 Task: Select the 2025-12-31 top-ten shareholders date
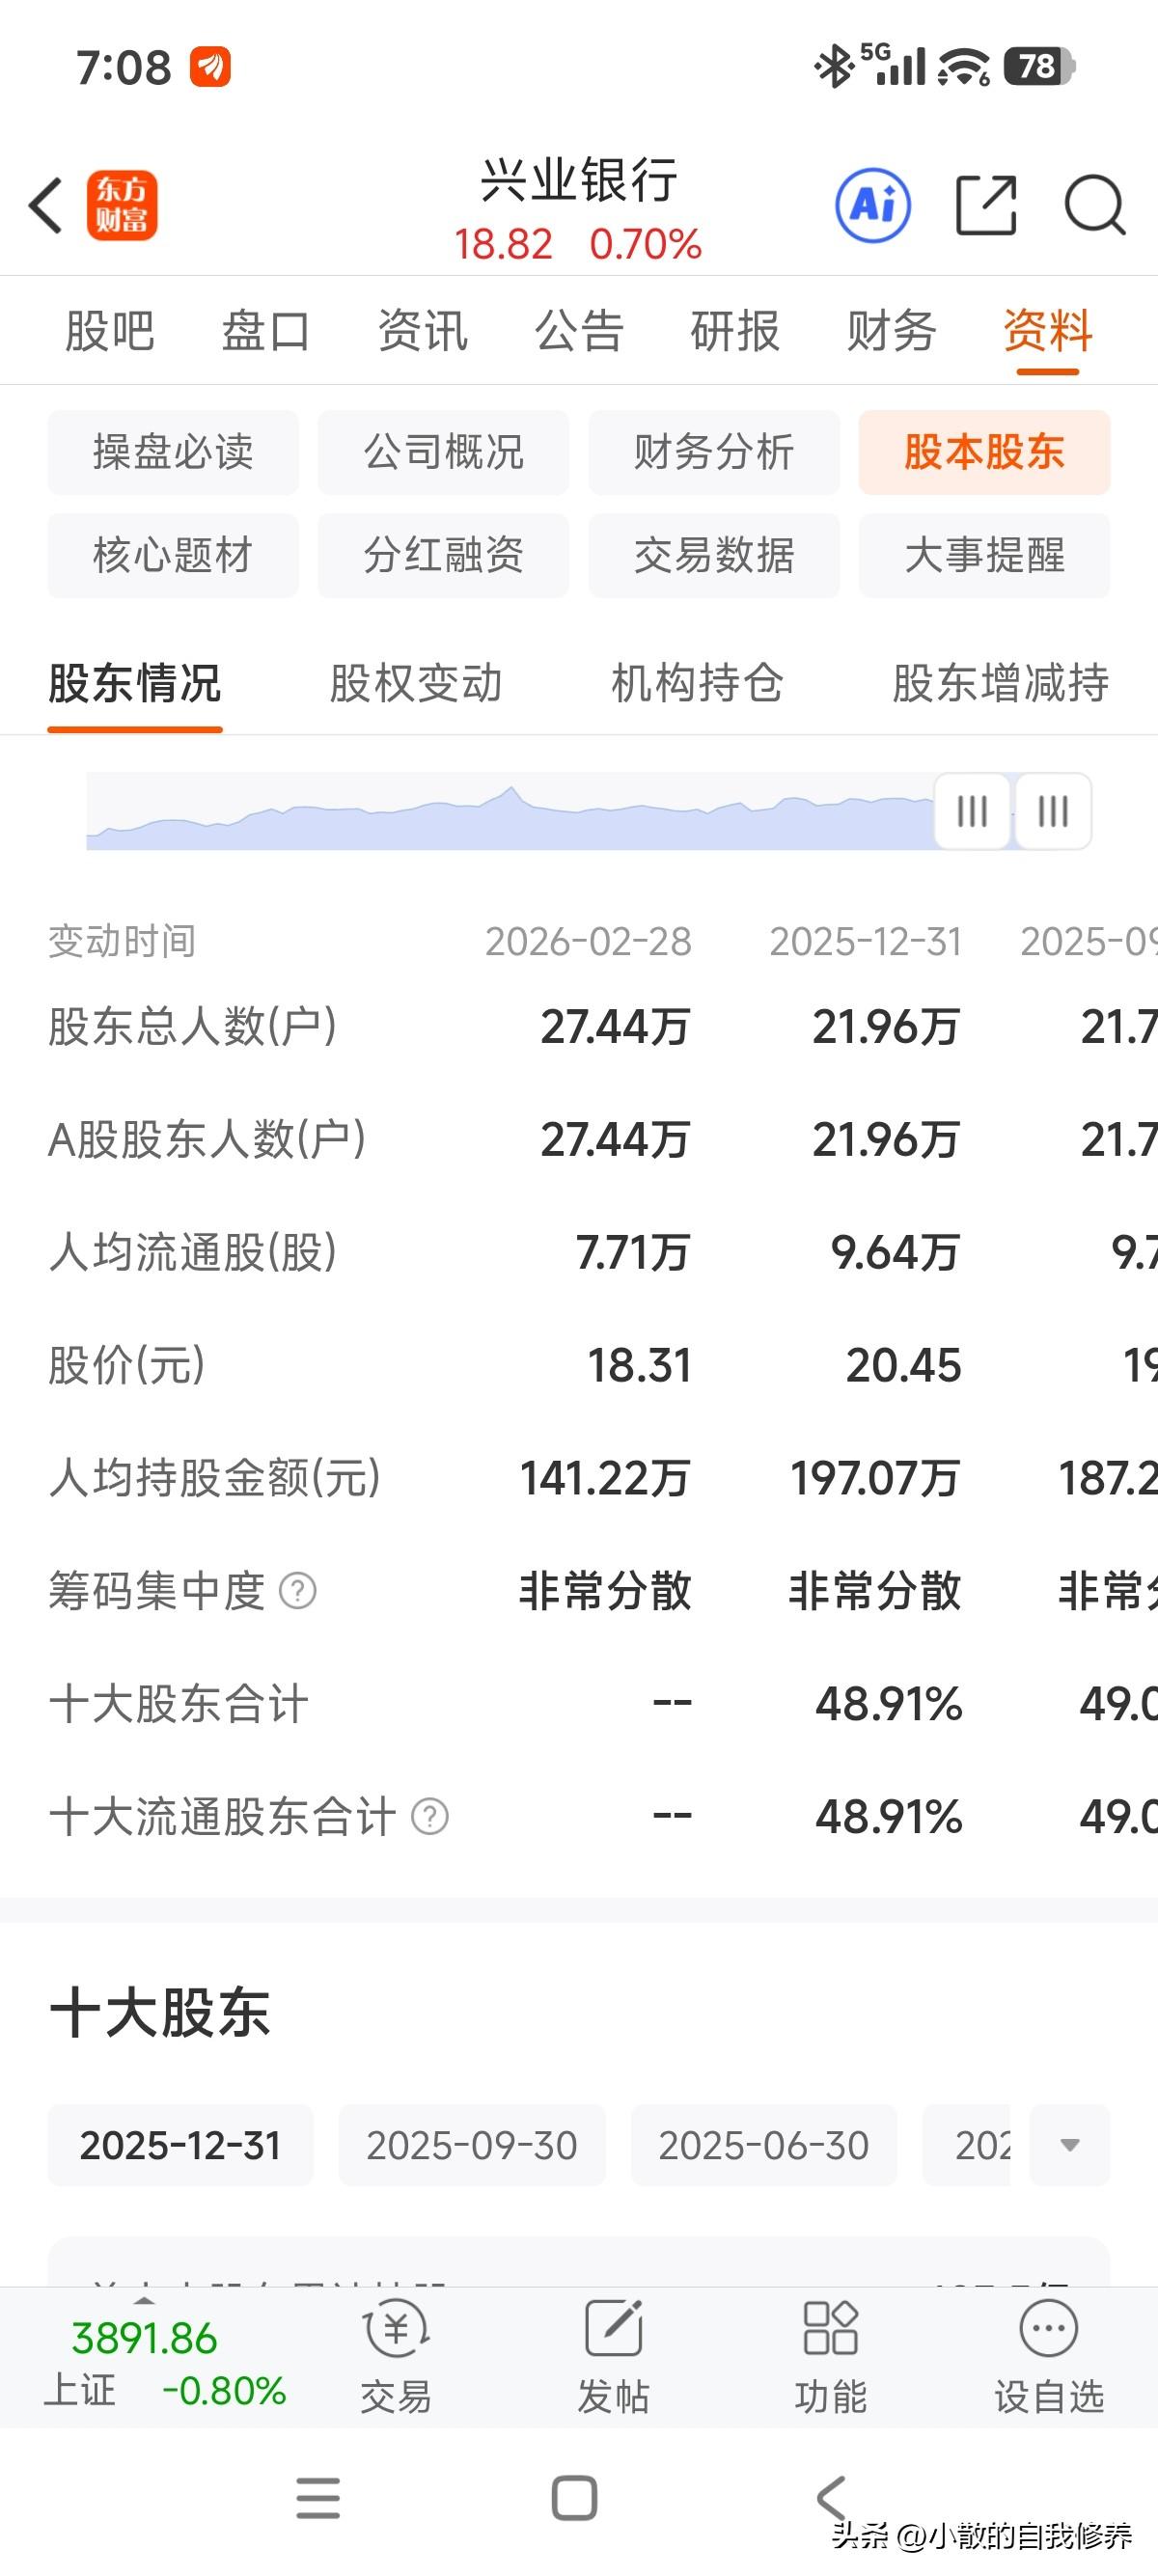coord(180,2145)
